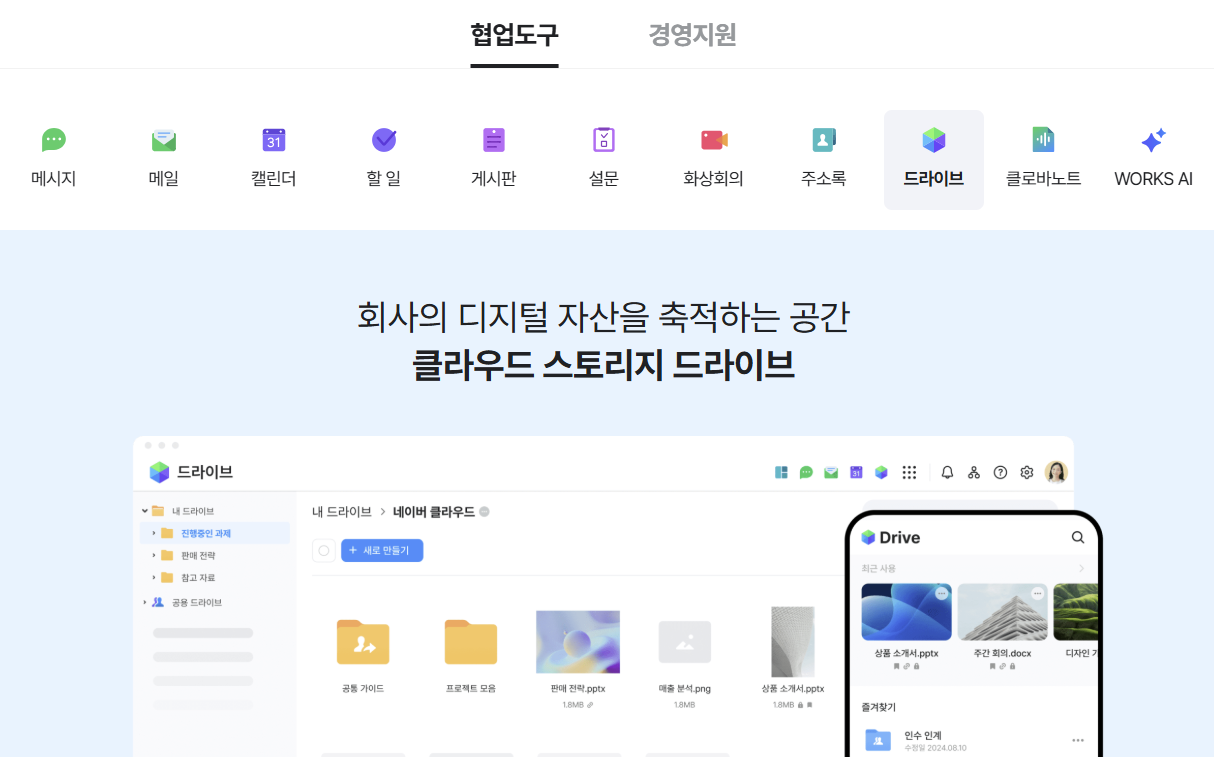Open the 판매 전략.pptx file thumbnail
The image size is (1214, 757).
coord(578,642)
